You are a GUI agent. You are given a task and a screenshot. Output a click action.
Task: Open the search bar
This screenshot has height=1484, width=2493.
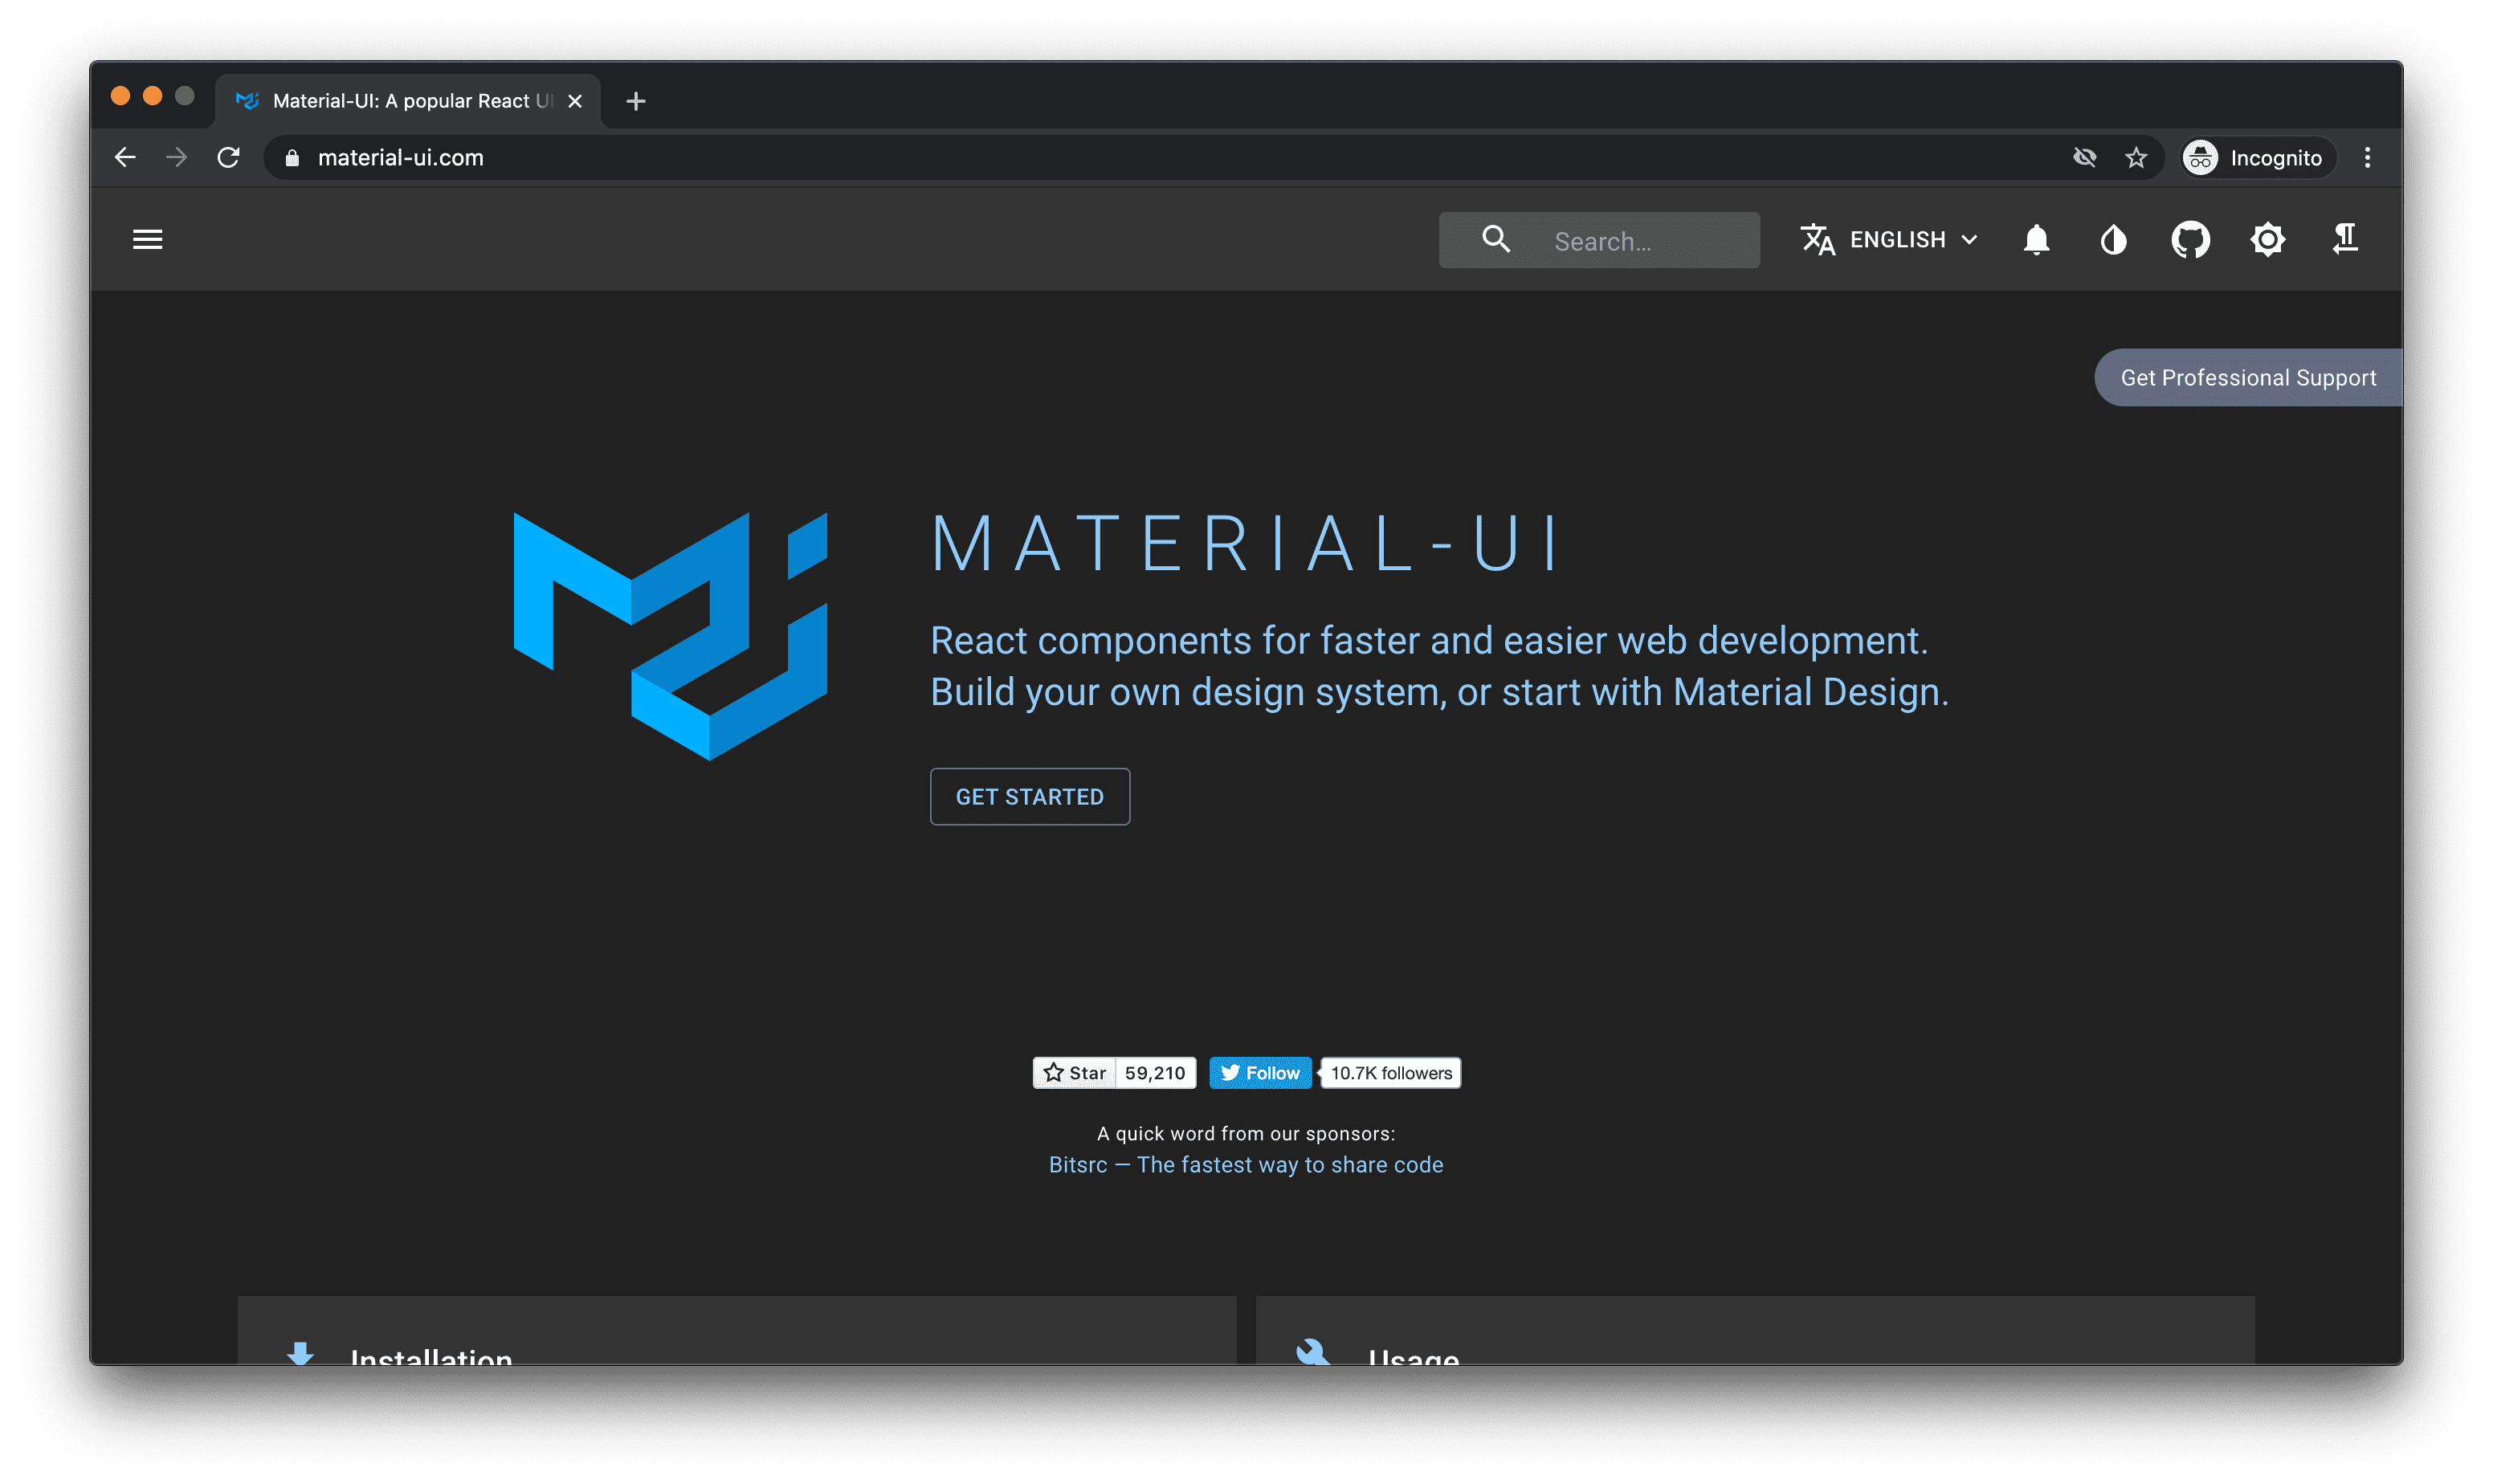coord(1599,238)
